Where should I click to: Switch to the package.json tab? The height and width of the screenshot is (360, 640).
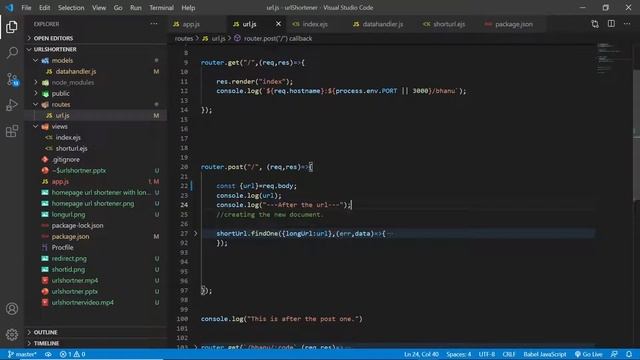click(x=513, y=24)
